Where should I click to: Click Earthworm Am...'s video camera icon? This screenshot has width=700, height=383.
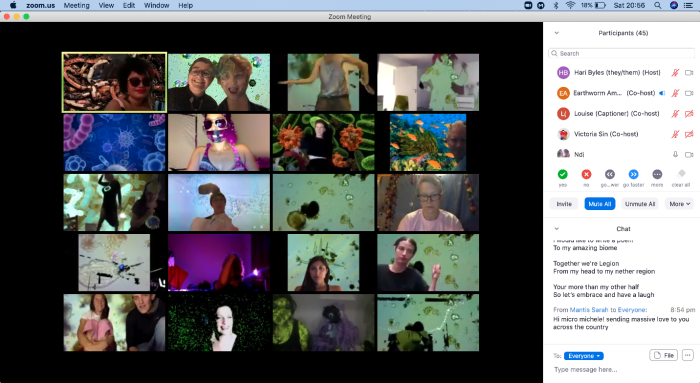[689, 93]
